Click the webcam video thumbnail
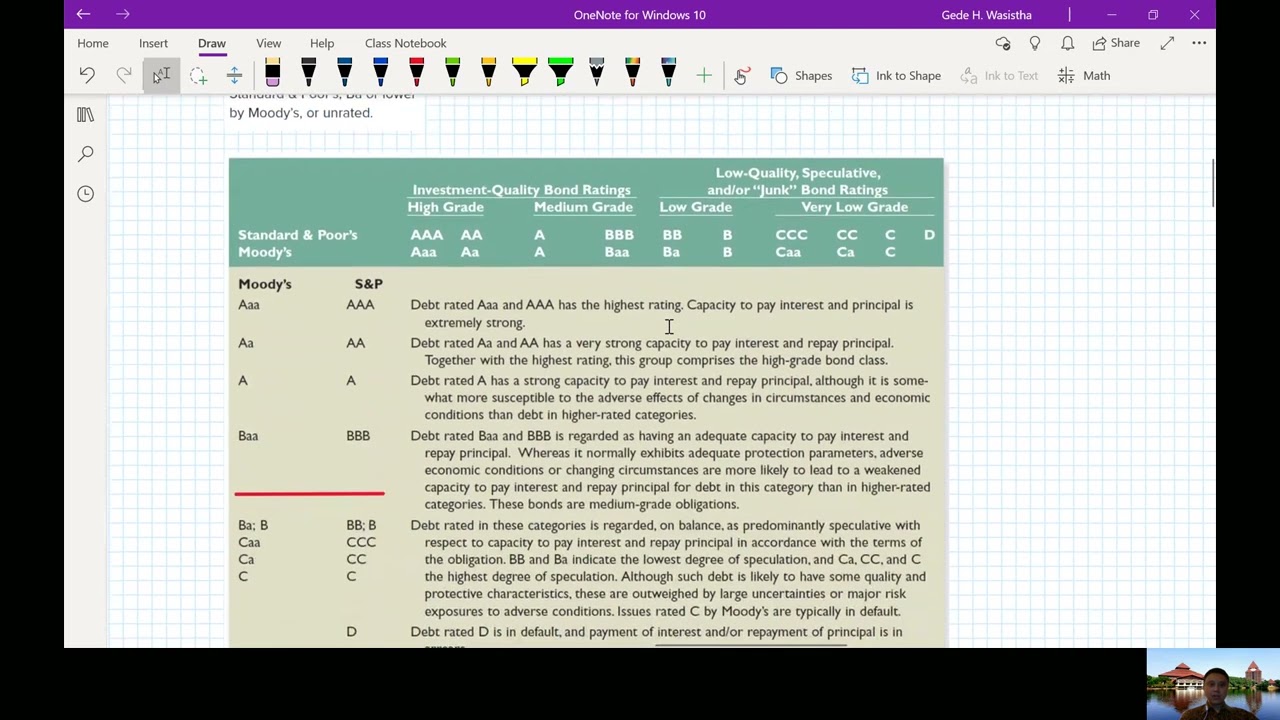This screenshot has height=720, width=1280. point(1213,685)
